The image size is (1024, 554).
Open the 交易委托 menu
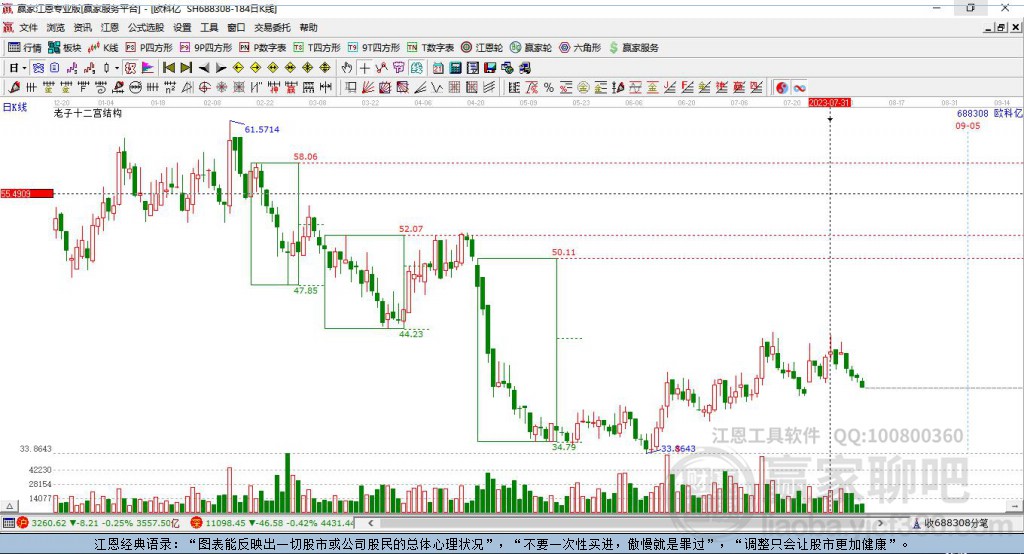click(x=272, y=27)
